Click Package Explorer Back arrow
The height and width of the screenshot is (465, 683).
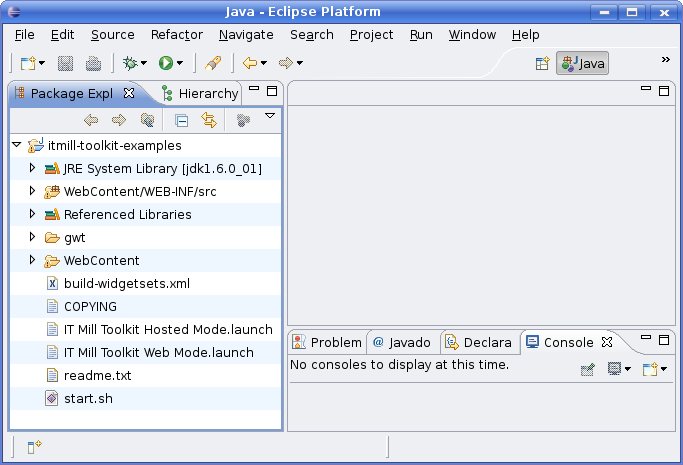(91, 120)
